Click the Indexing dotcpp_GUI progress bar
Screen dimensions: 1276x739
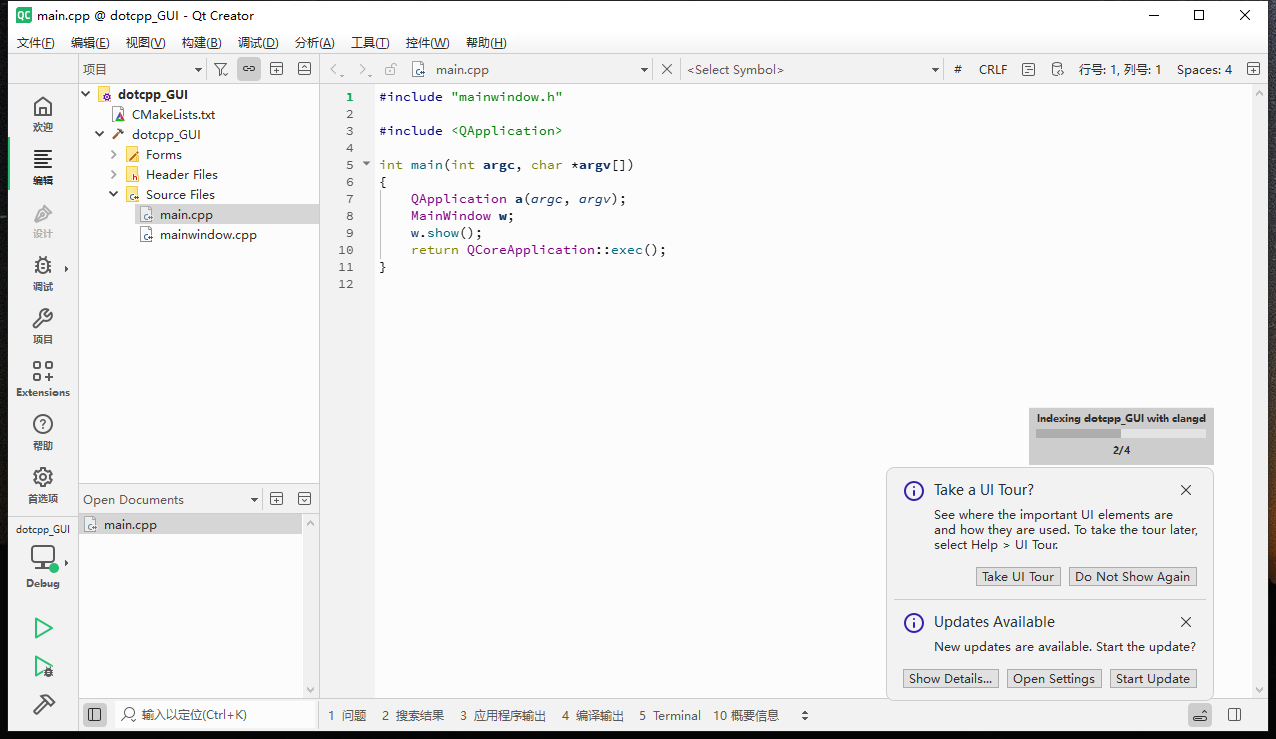1121,434
